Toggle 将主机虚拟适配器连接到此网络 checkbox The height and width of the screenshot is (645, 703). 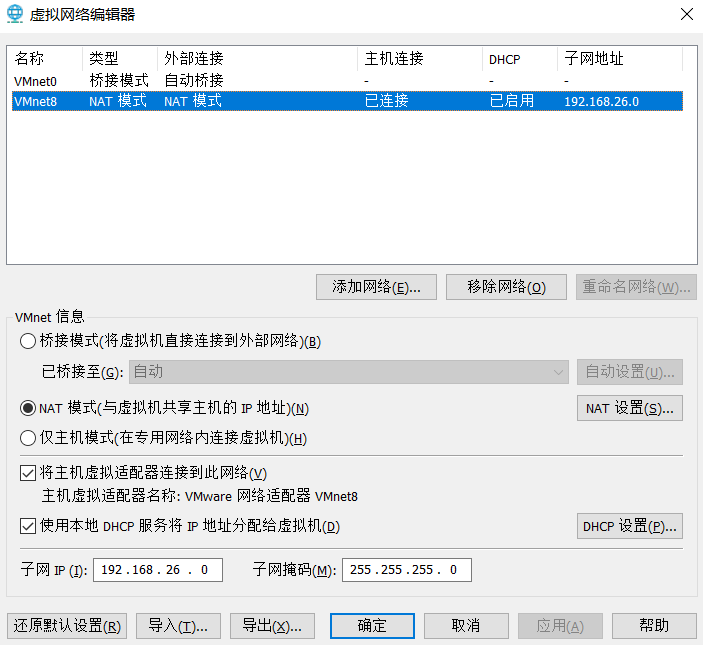click(28, 473)
